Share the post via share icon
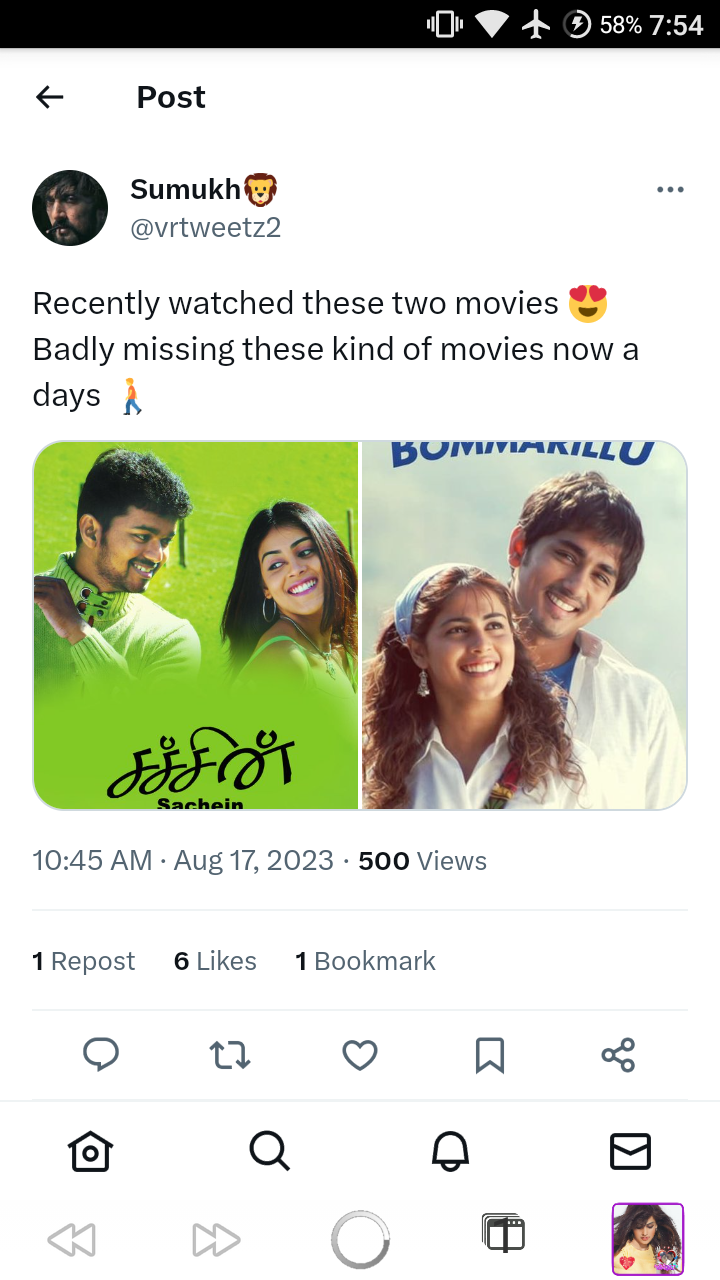 pos(618,1055)
